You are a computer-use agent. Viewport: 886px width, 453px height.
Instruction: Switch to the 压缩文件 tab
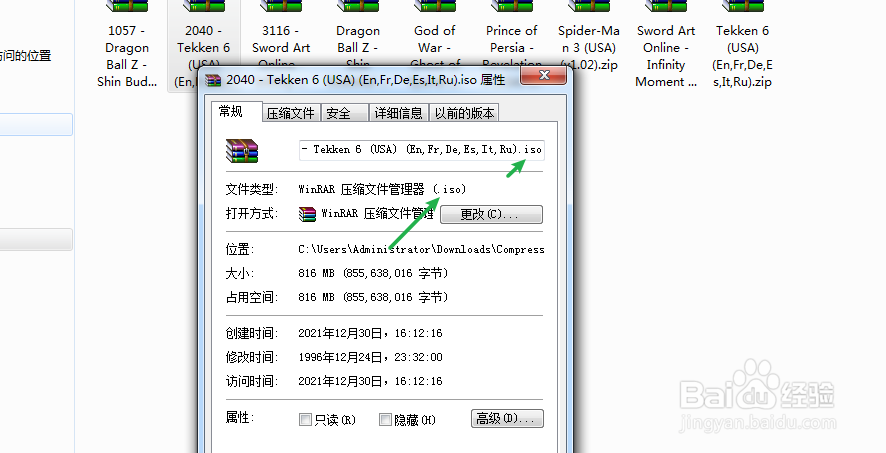click(290, 113)
